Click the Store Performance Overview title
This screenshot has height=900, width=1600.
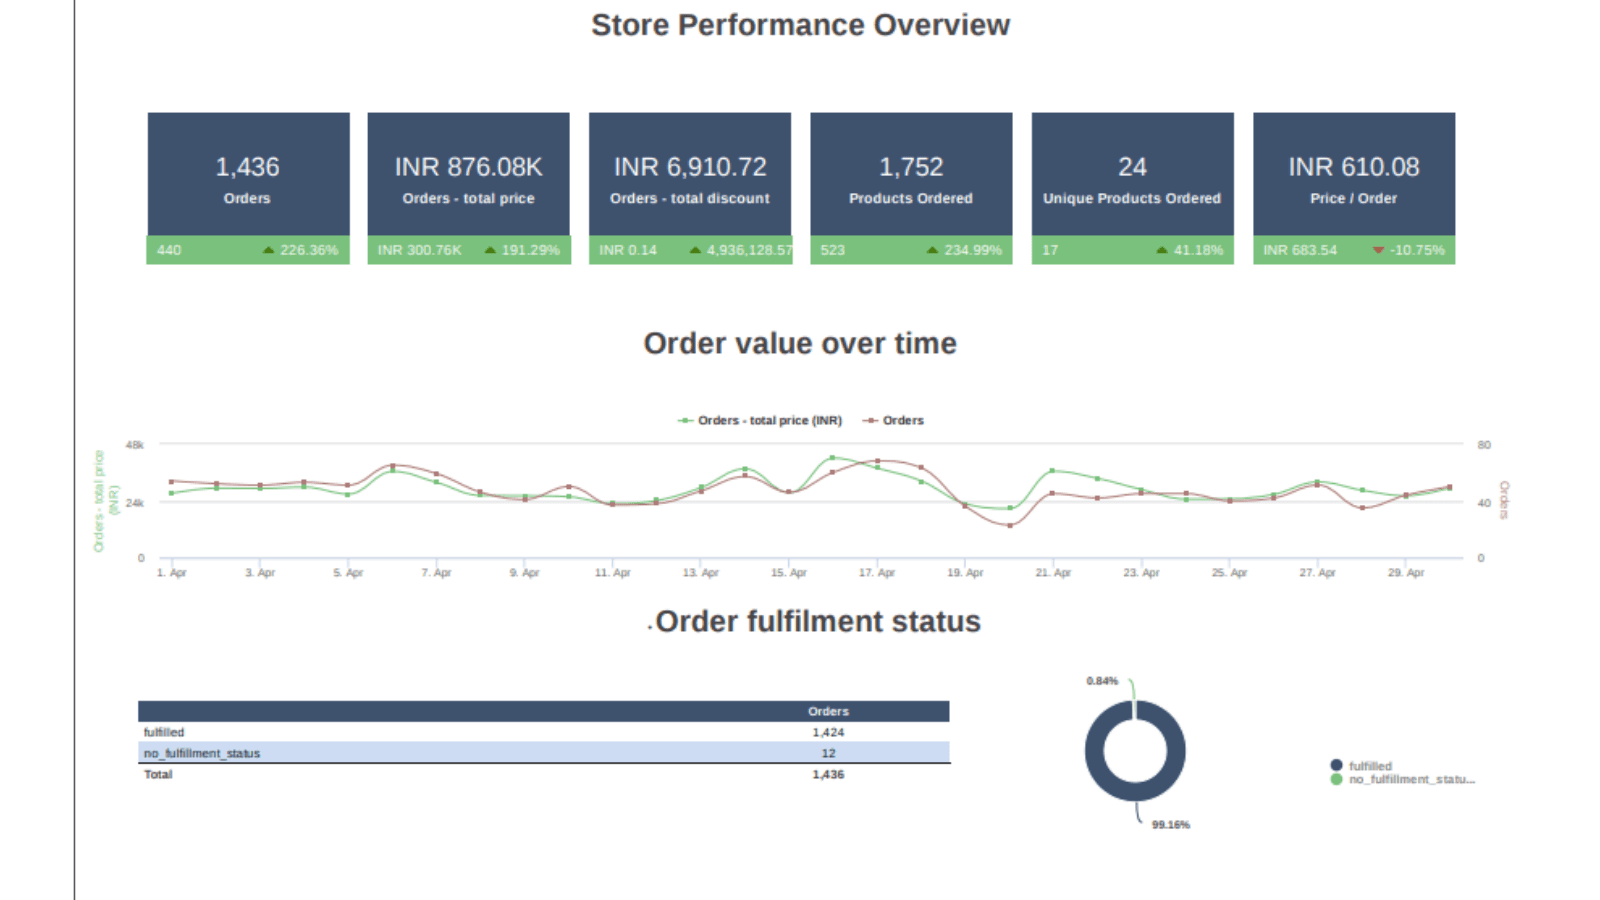click(800, 25)
